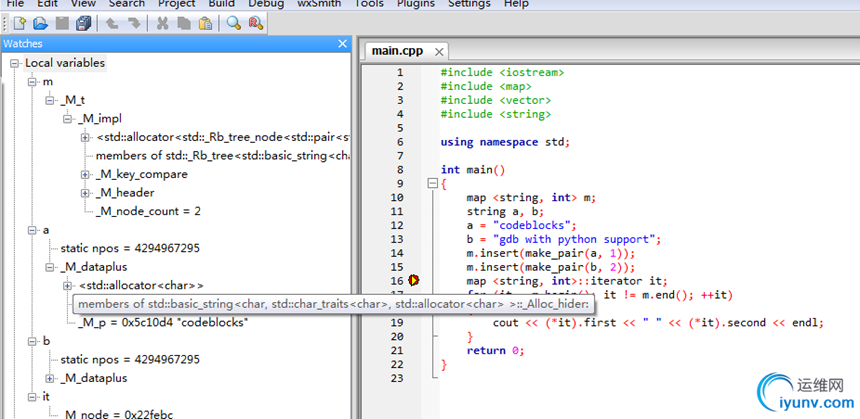Click the code line "using namespace std;"
The width and height of the screenshot is (860, 419).
pyautogui.click(x=505, y=142)
